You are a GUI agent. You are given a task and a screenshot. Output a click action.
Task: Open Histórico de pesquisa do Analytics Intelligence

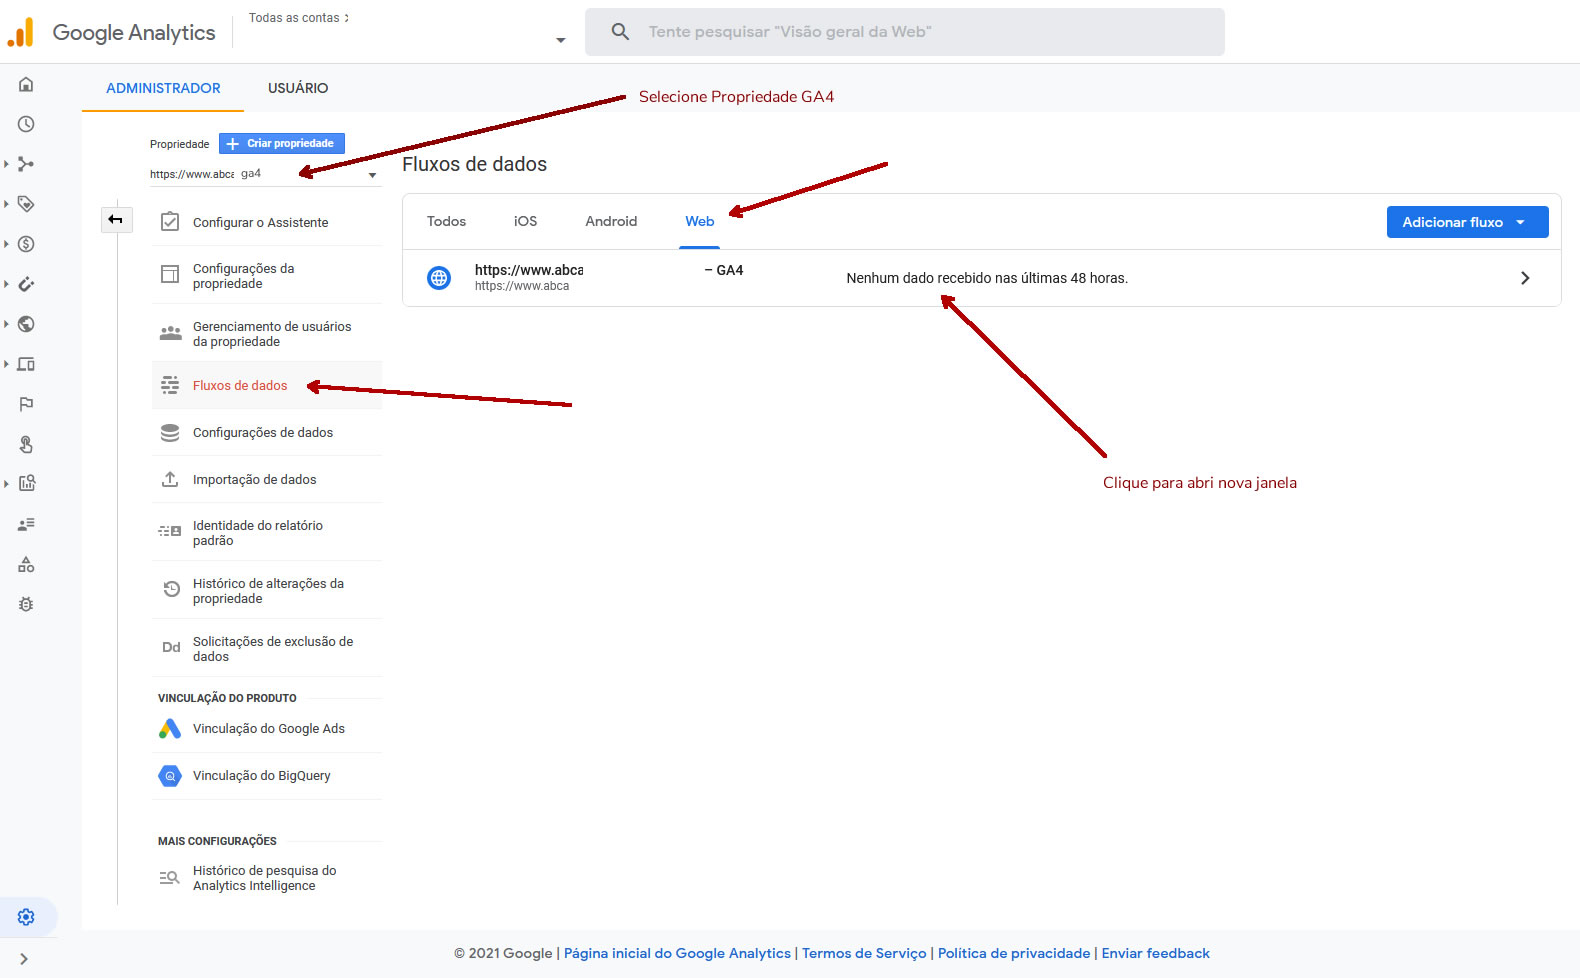coord(267,877)
